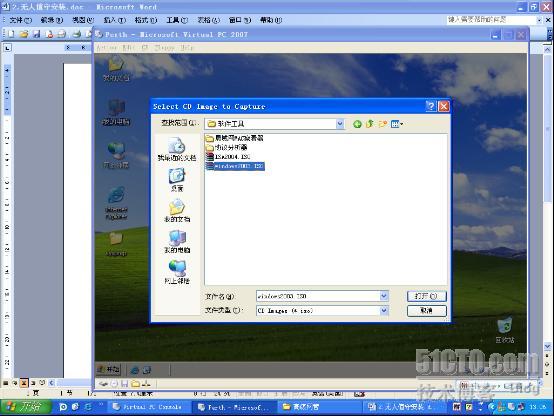Select the second folder in file list
554x416 pixels.
point(227,147)
